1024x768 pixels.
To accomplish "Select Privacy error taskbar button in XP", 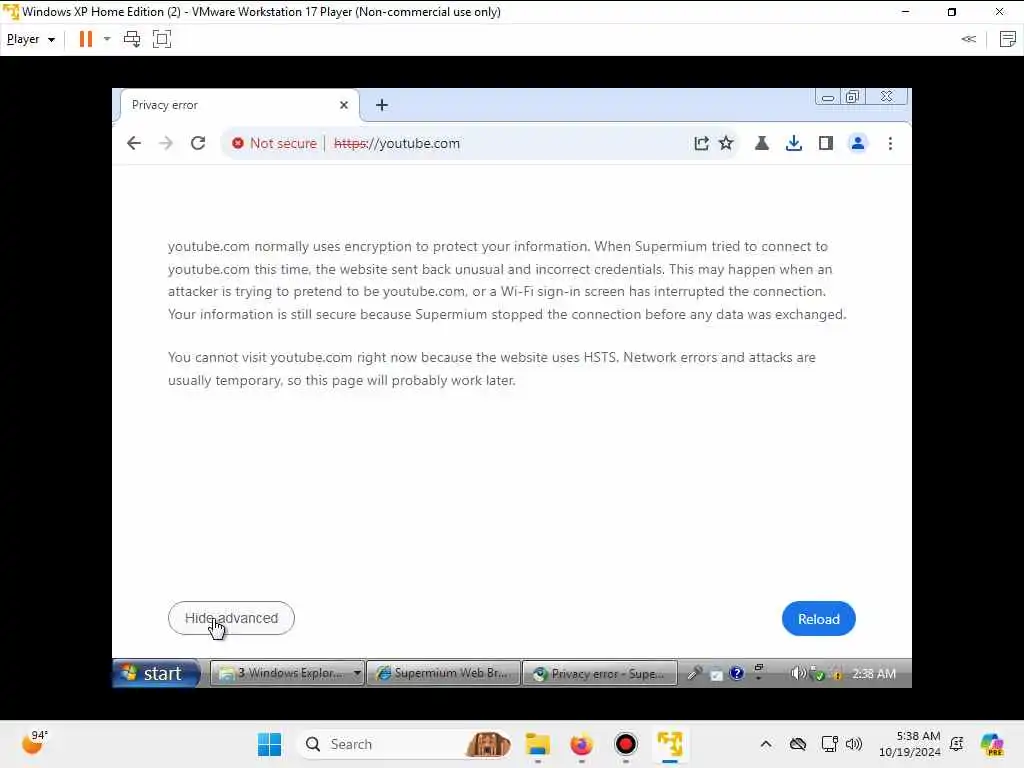I will pos(600,673).
